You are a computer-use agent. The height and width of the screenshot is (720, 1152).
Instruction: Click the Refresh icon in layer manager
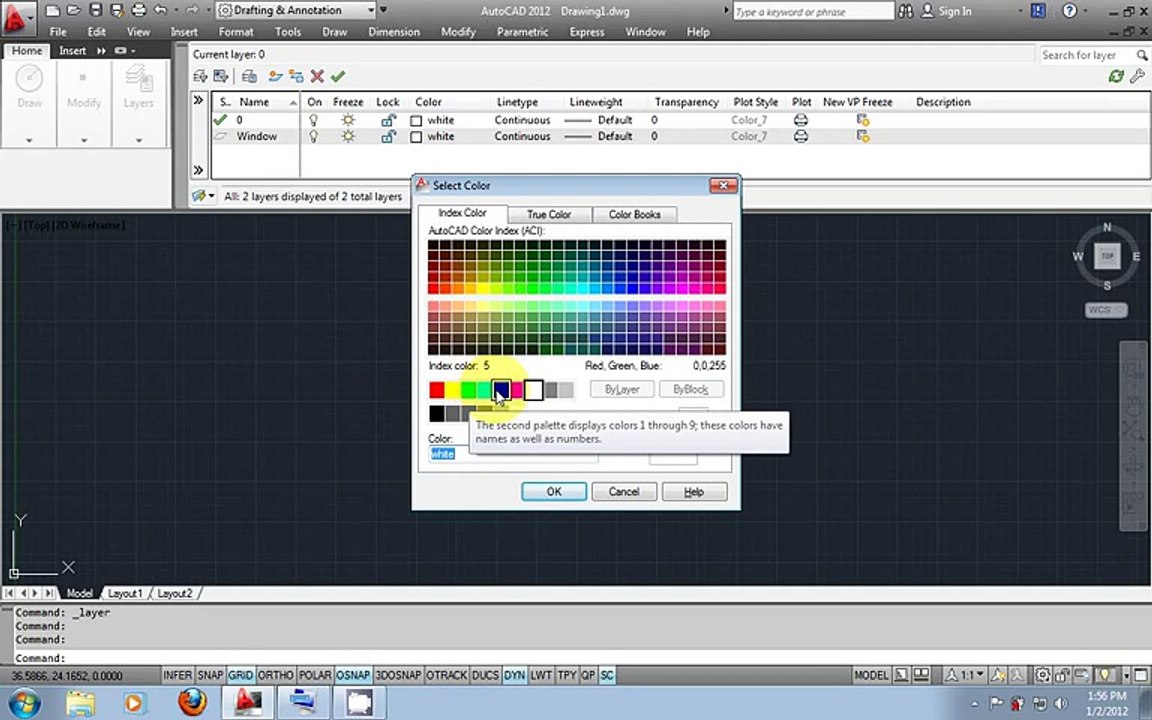[1116, 76]
